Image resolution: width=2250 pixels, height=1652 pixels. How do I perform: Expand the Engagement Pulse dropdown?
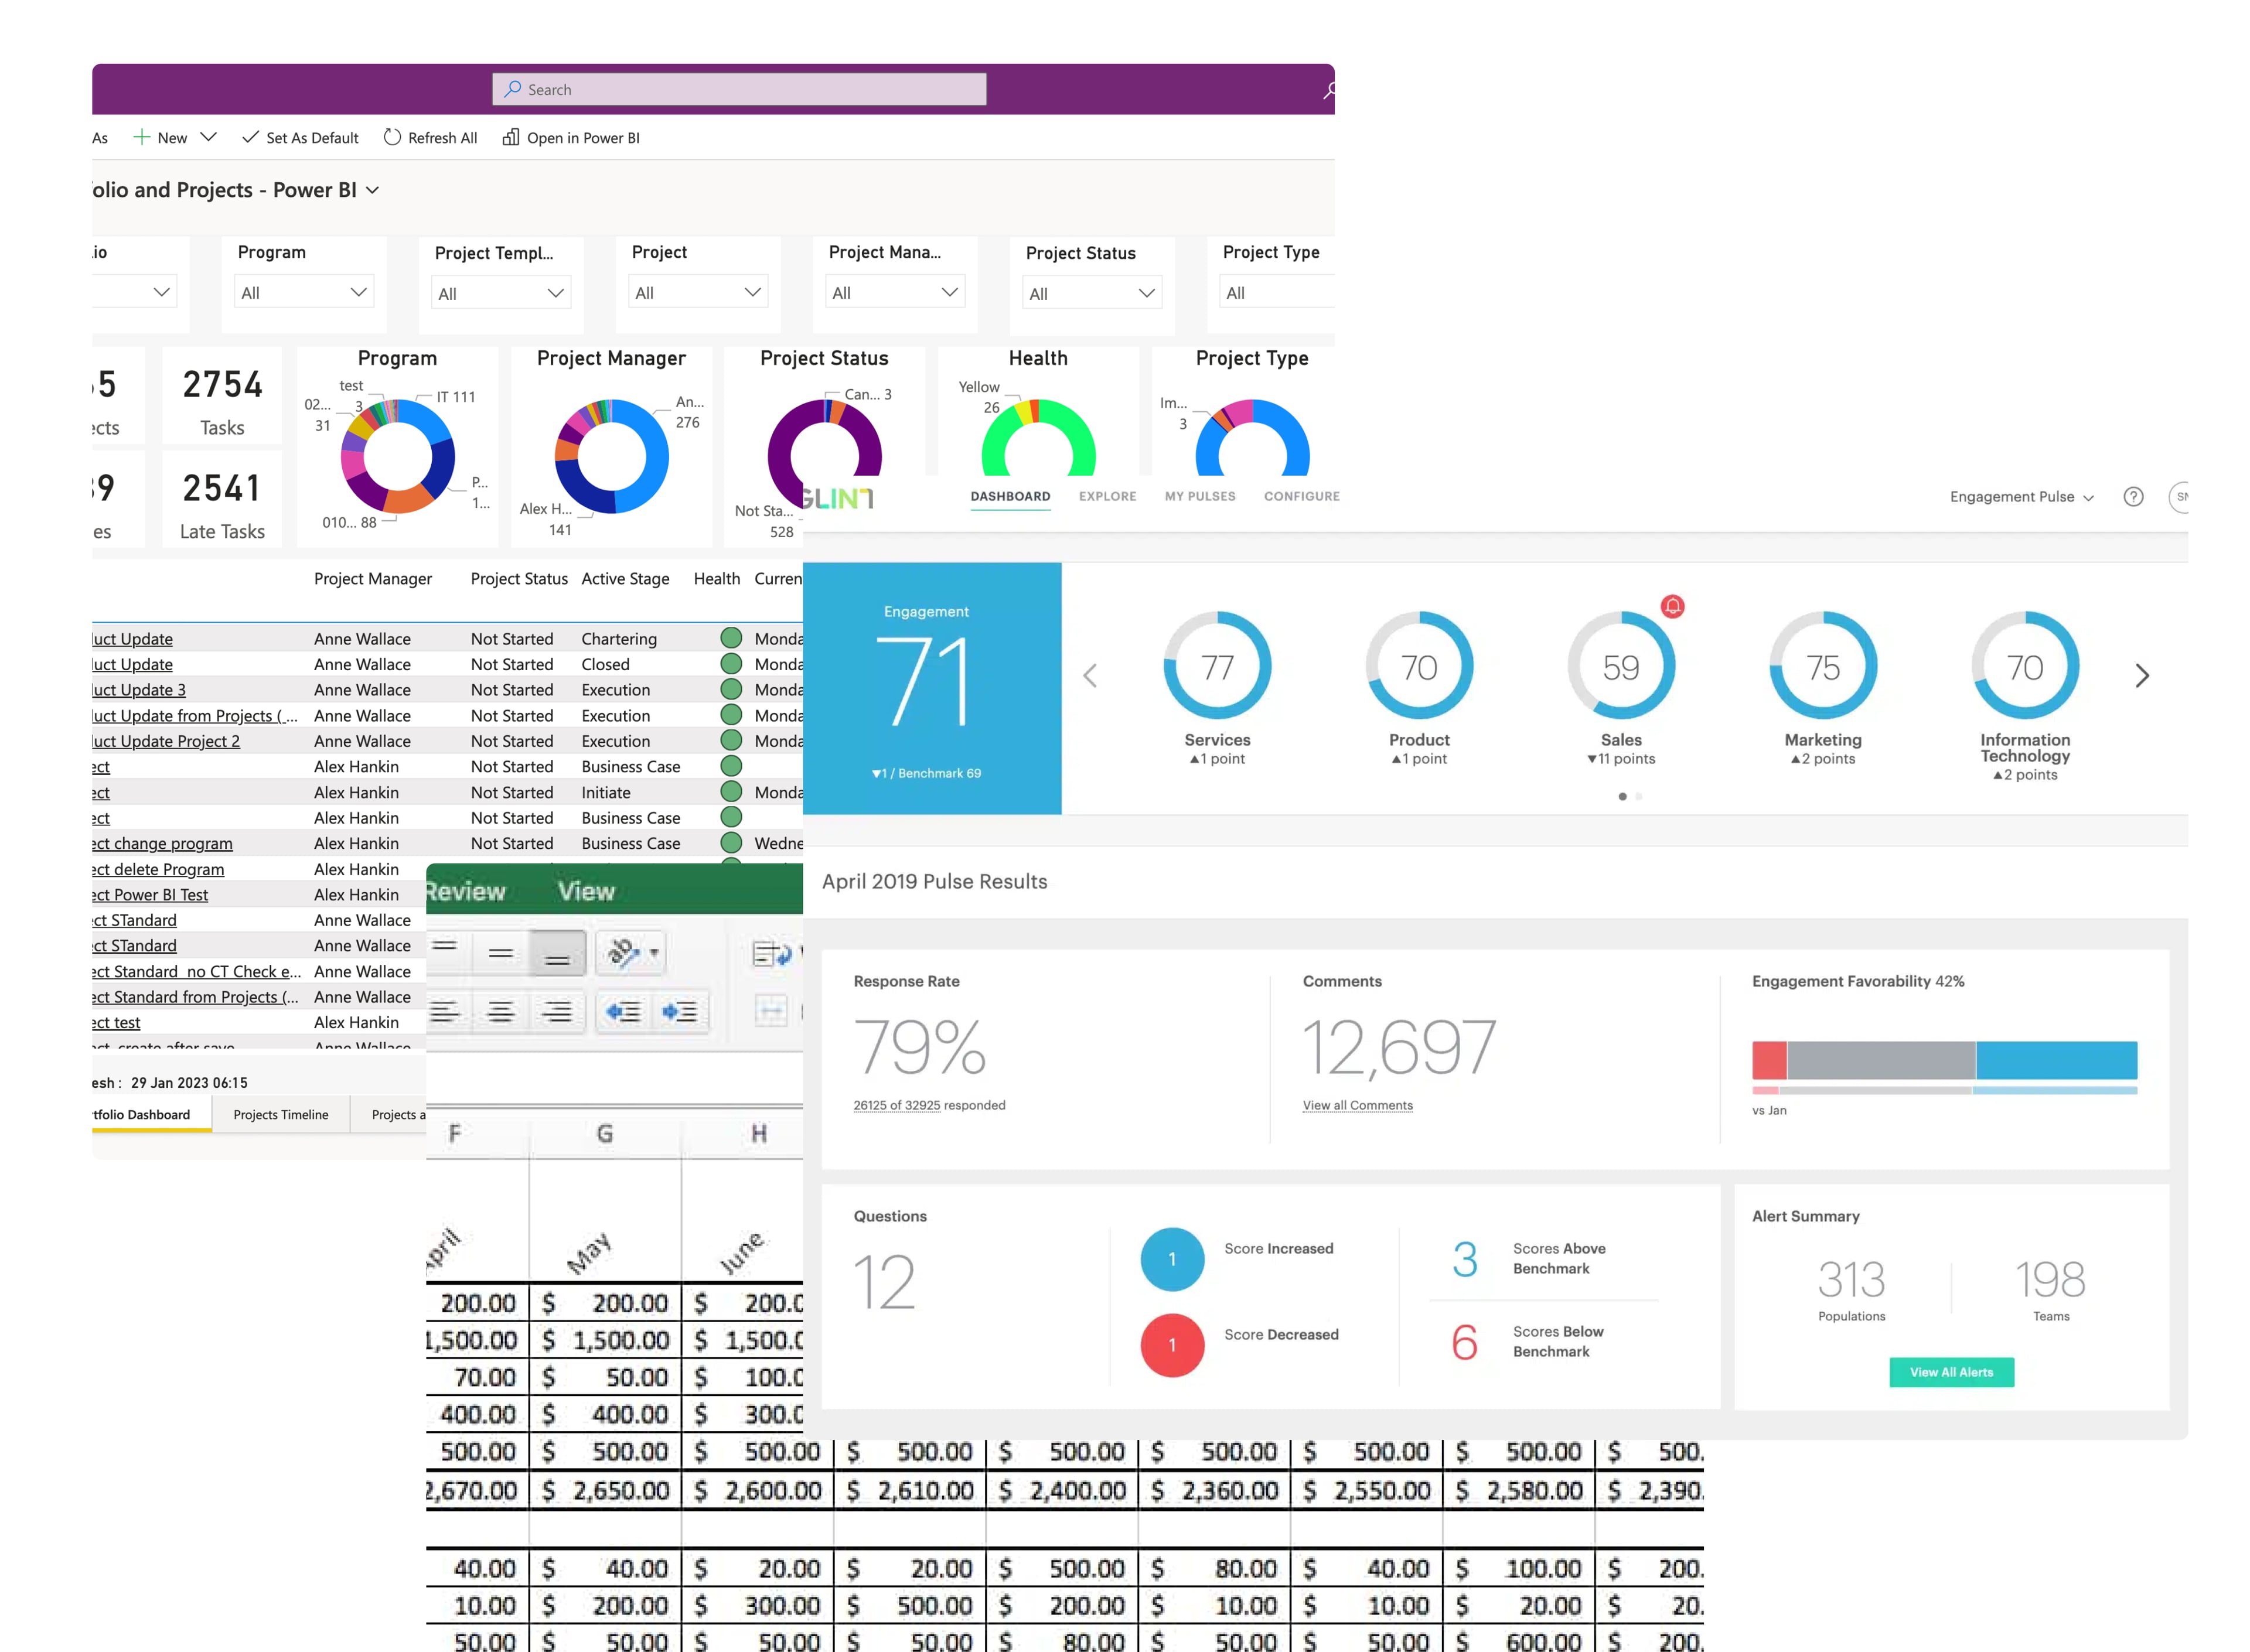pyautogui.click(x=2020, y=497)
